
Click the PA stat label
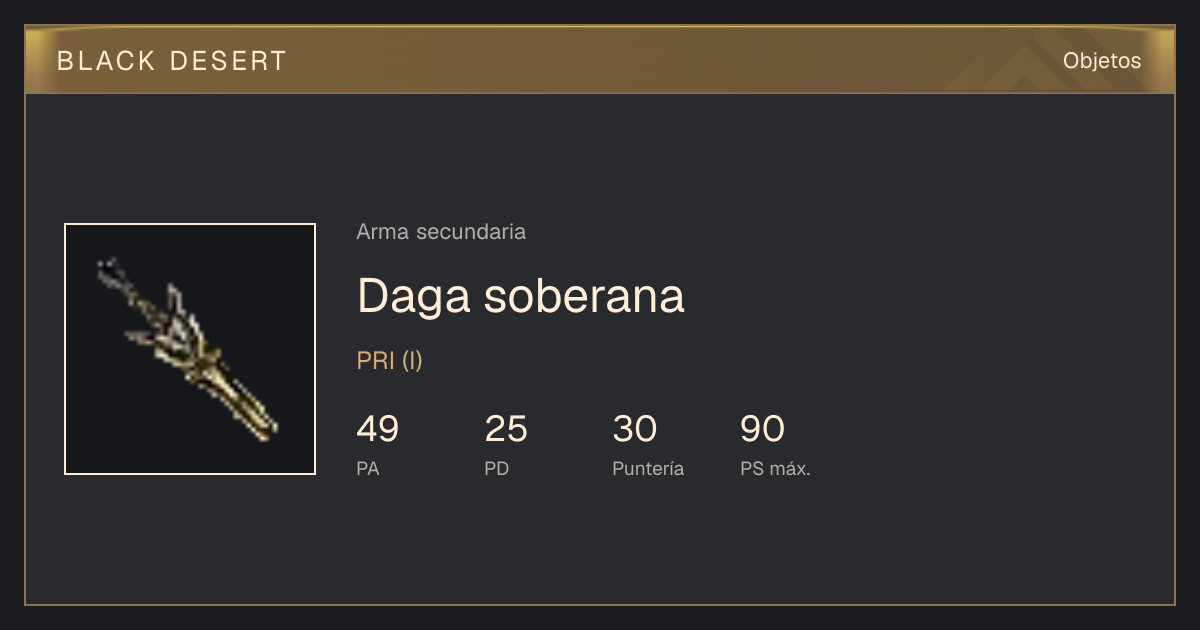click(x=368, y=469)
